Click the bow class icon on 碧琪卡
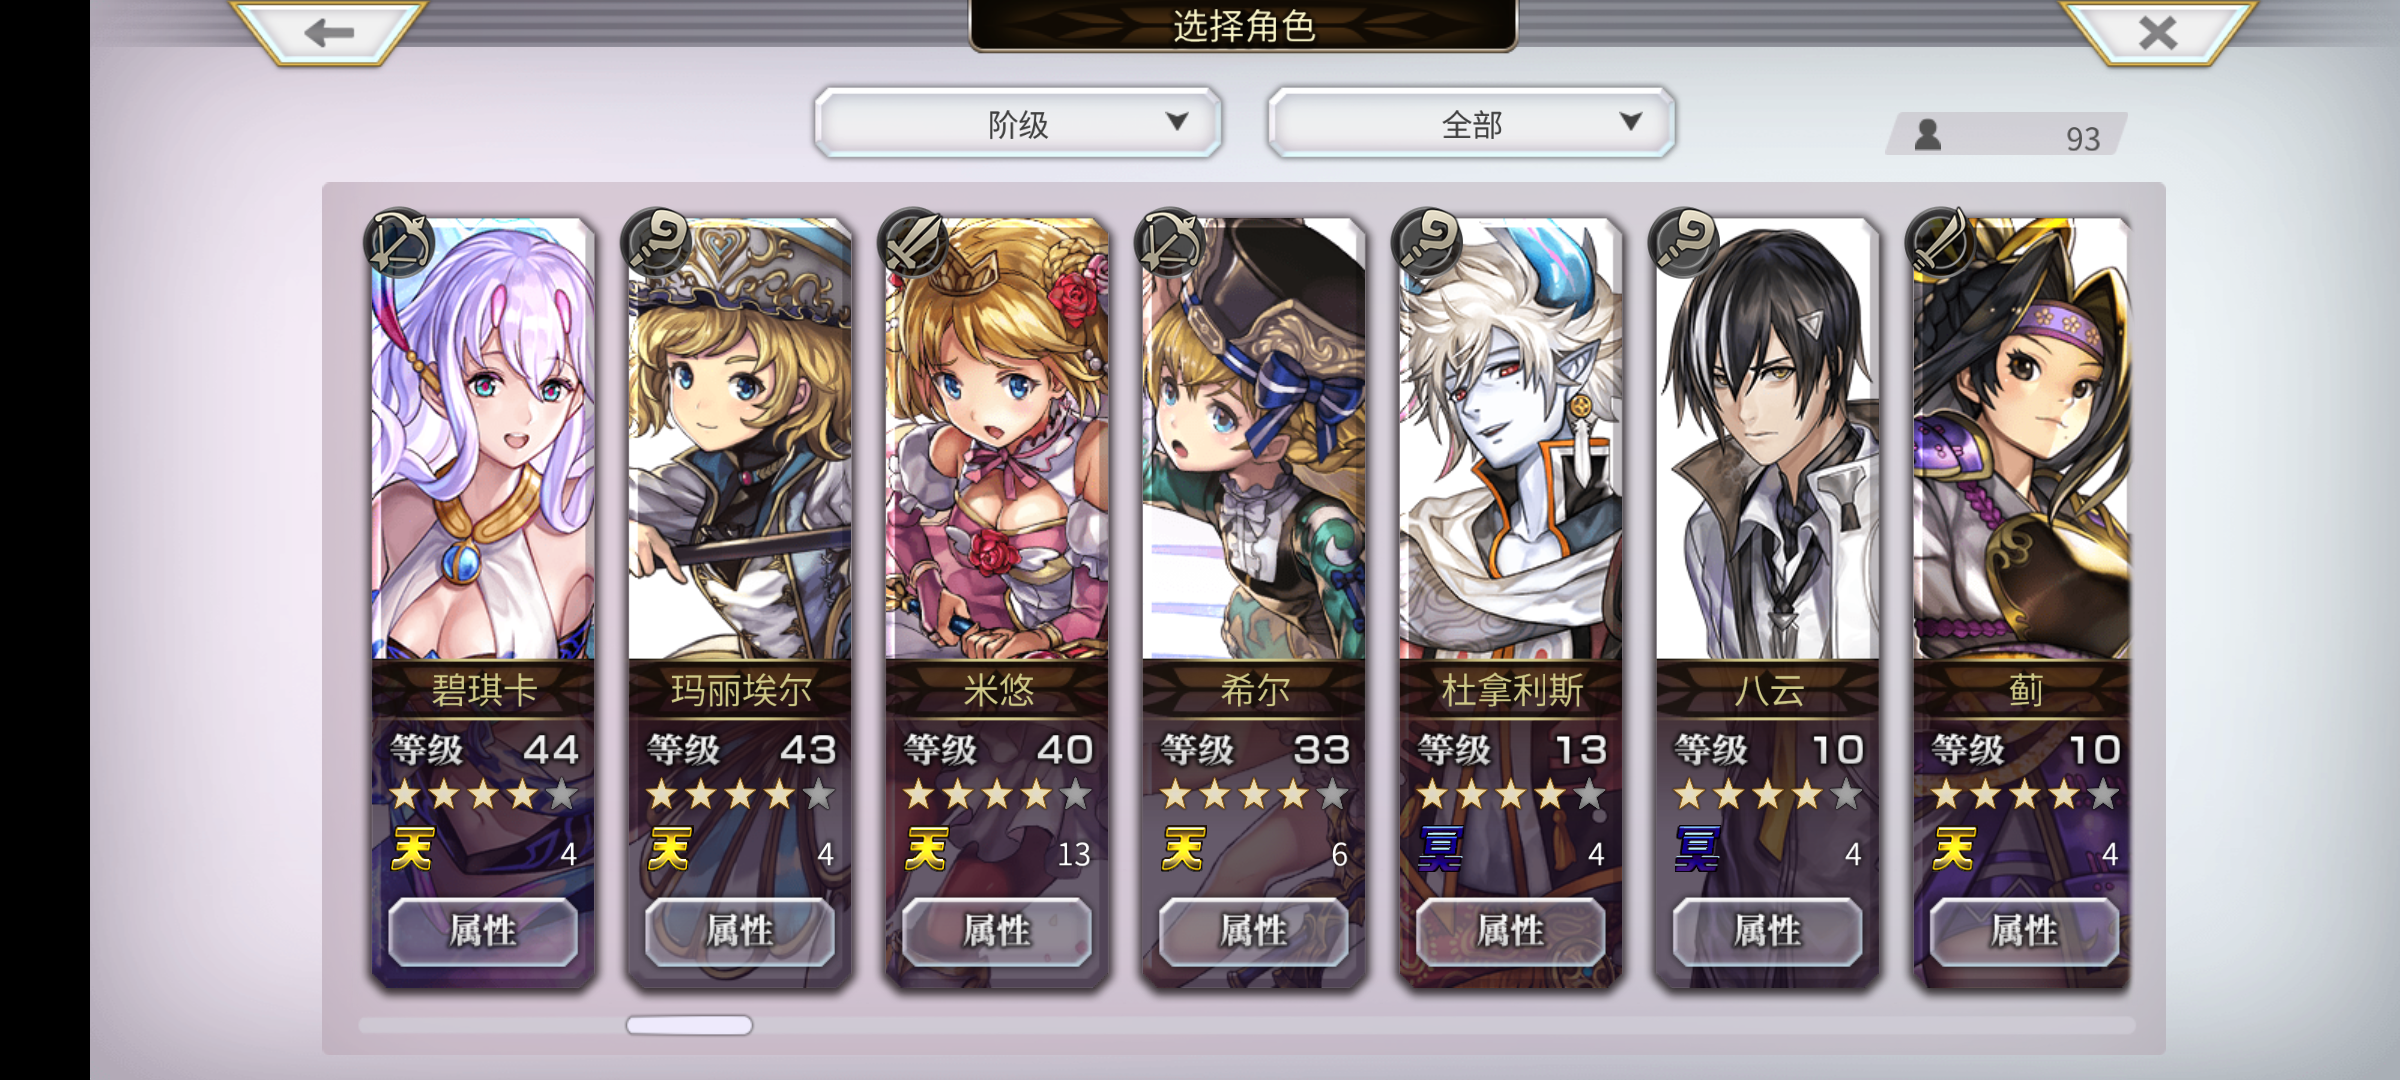The width and height of the screenshot is (2400, 1080). point(400,243)
